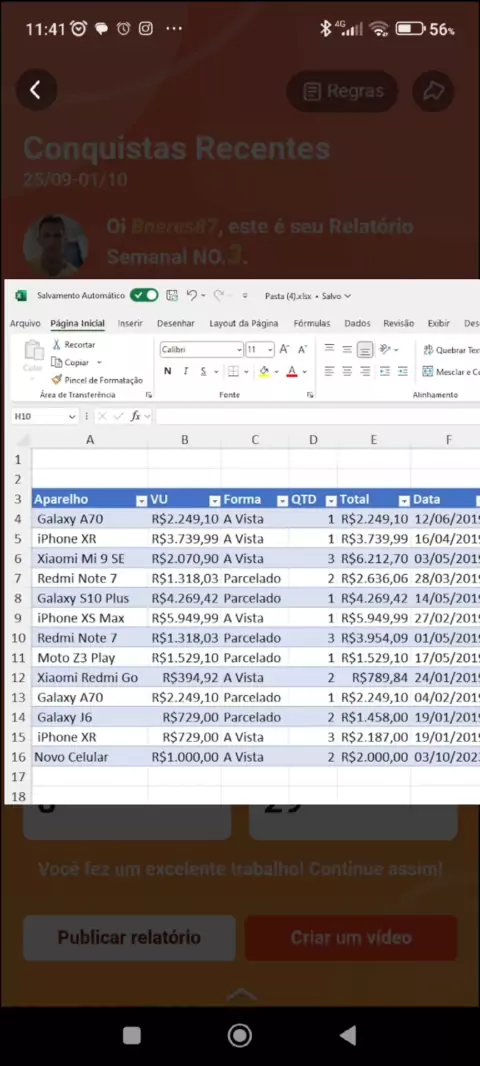This screenshot has height=1066, width=480.
Task: Click the bottom align icon
Action: [365, 349]
